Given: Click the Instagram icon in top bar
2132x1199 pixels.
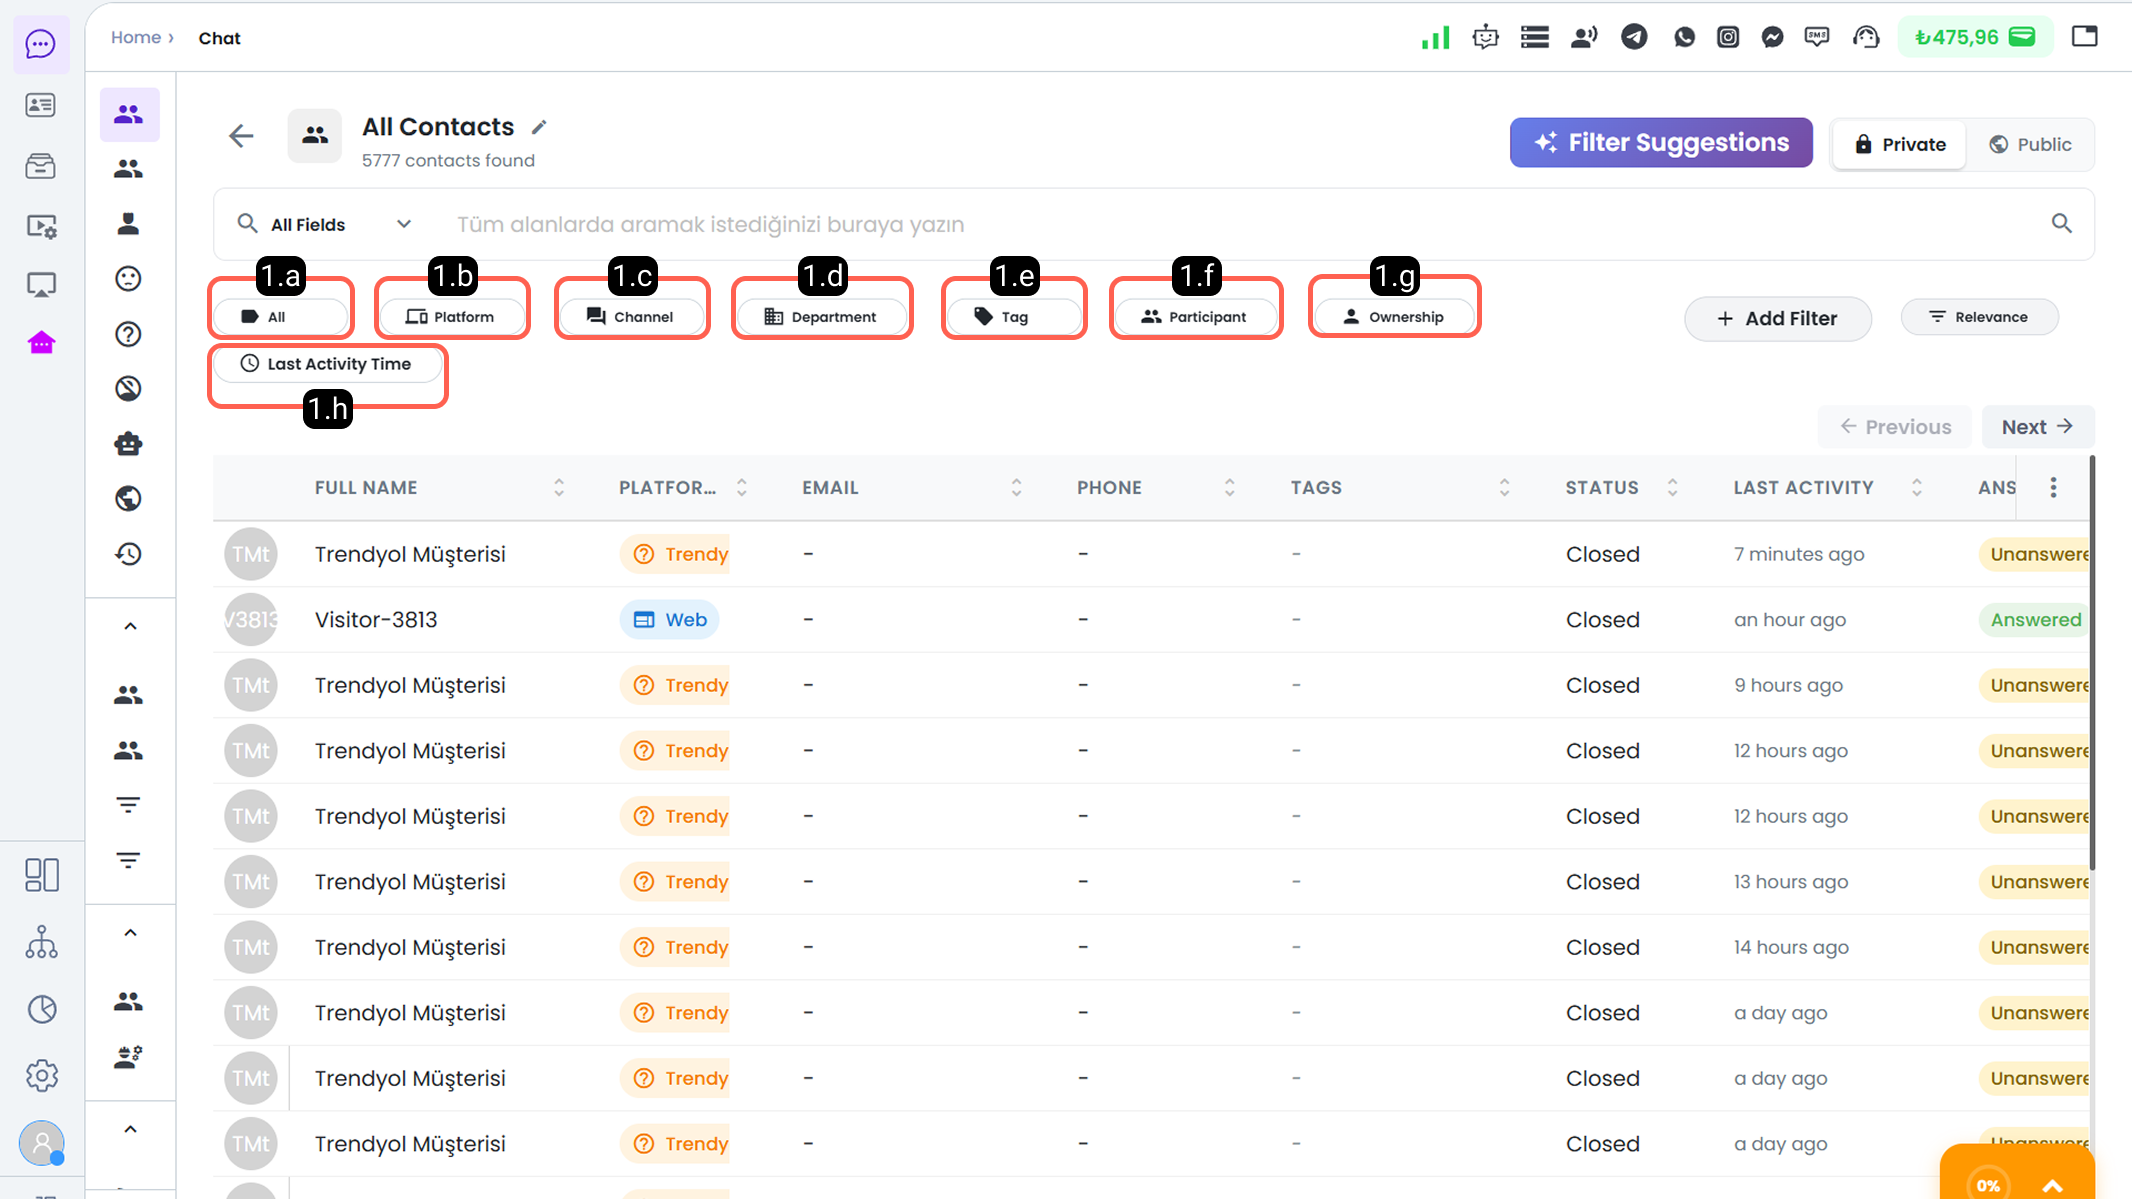Looking at the screenshot, I should [x=1728, y=38].
